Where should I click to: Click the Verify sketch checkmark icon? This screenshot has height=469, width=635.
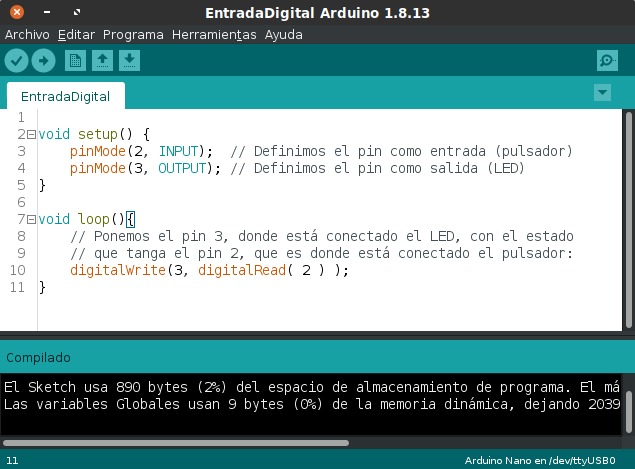pos(16,61)
